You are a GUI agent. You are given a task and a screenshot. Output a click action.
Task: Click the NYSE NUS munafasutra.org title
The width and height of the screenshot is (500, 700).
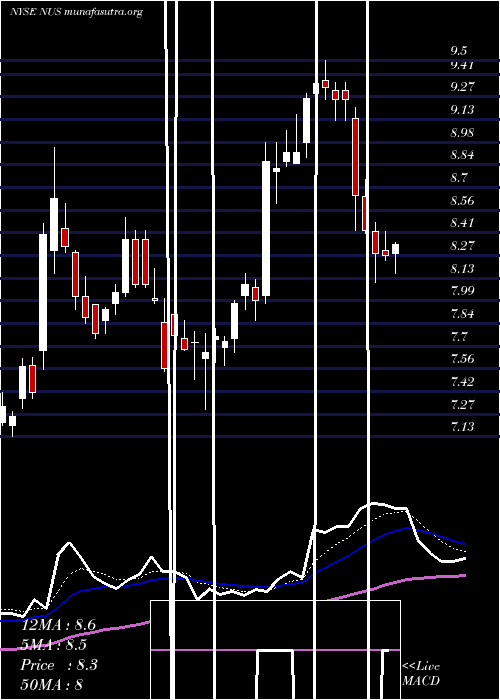[x=76, y=12]
